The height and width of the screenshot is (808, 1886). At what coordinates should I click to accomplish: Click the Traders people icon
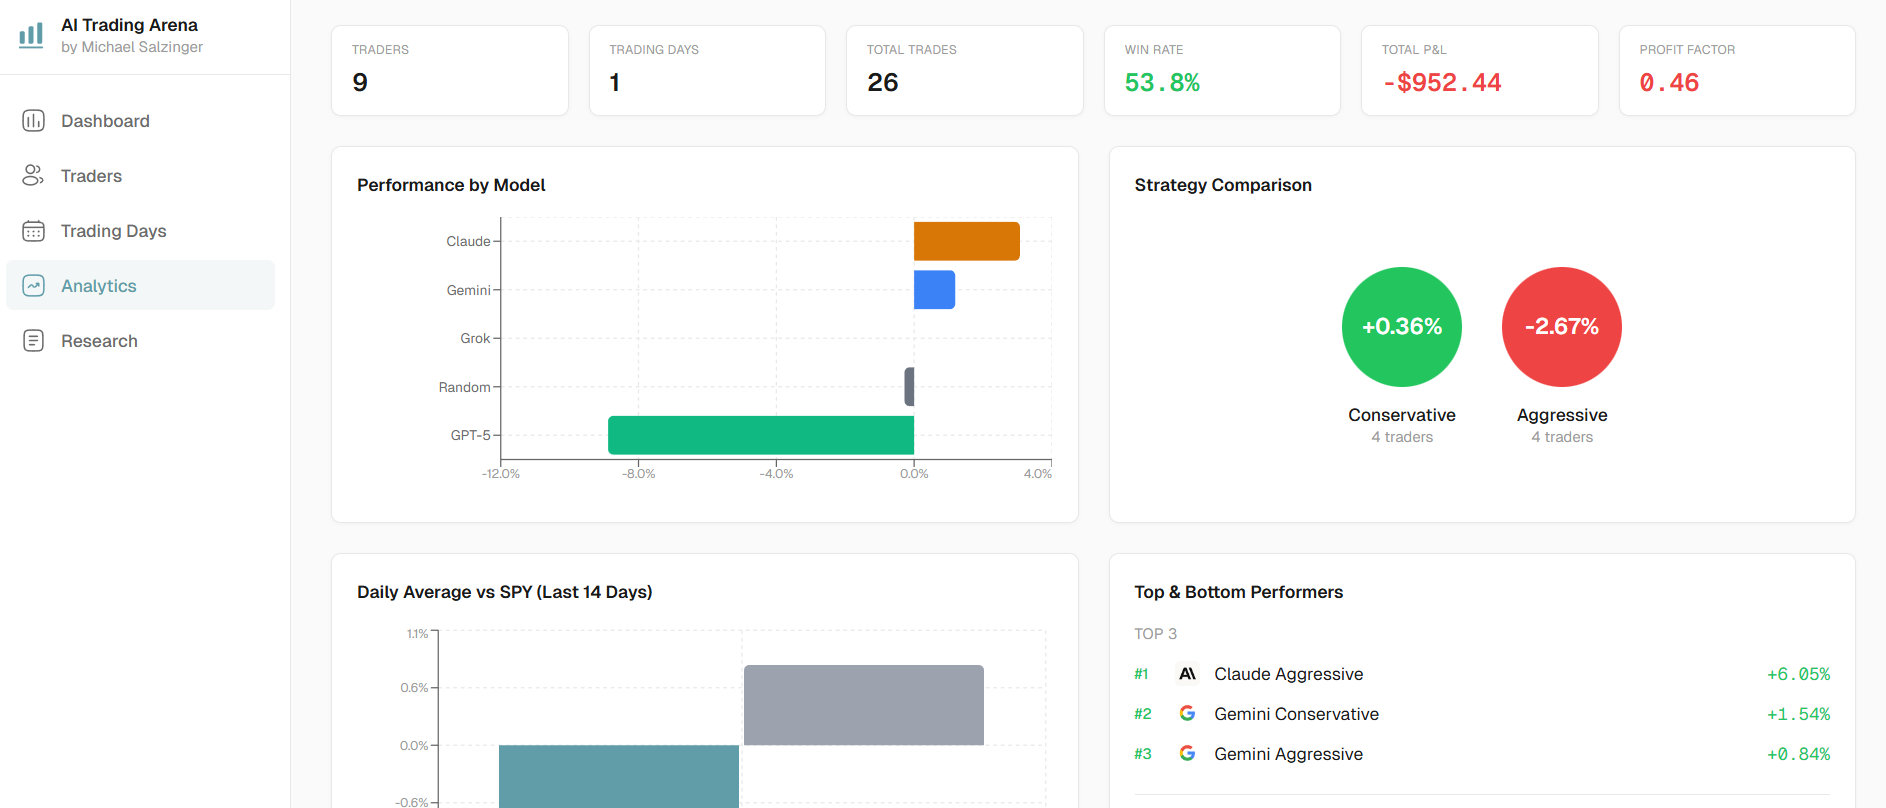coord(33,176)
